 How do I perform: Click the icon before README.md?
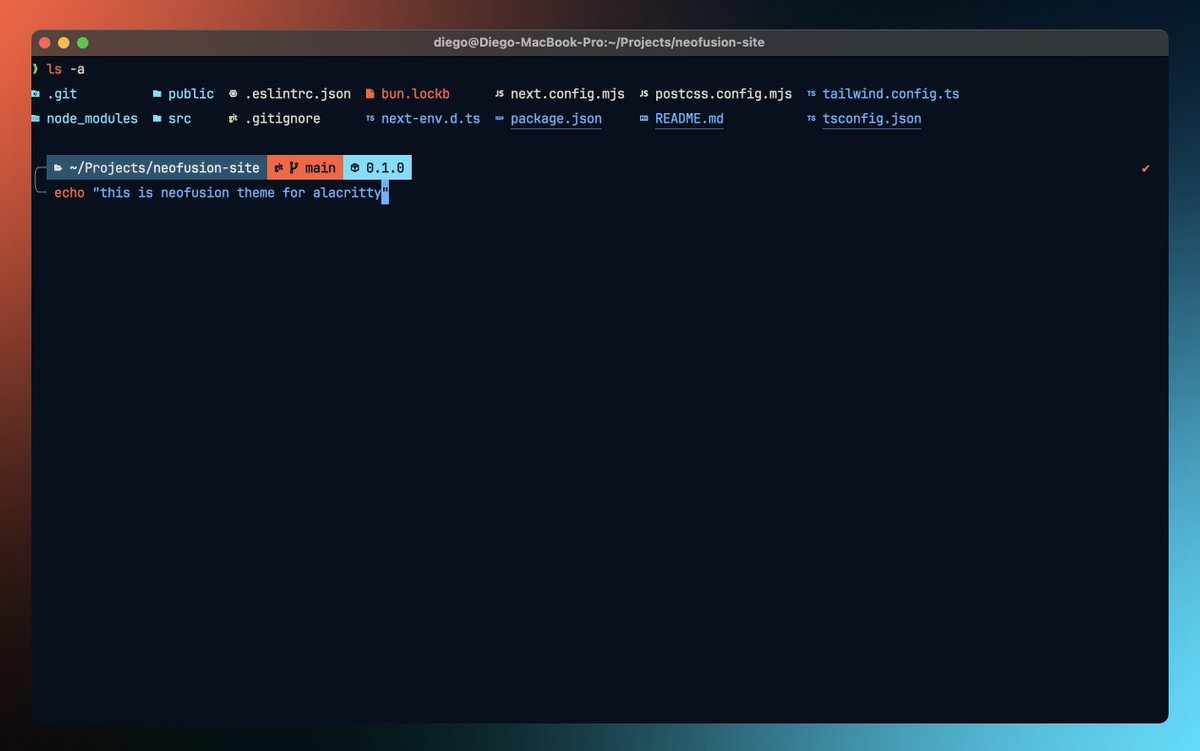point(644,118)
